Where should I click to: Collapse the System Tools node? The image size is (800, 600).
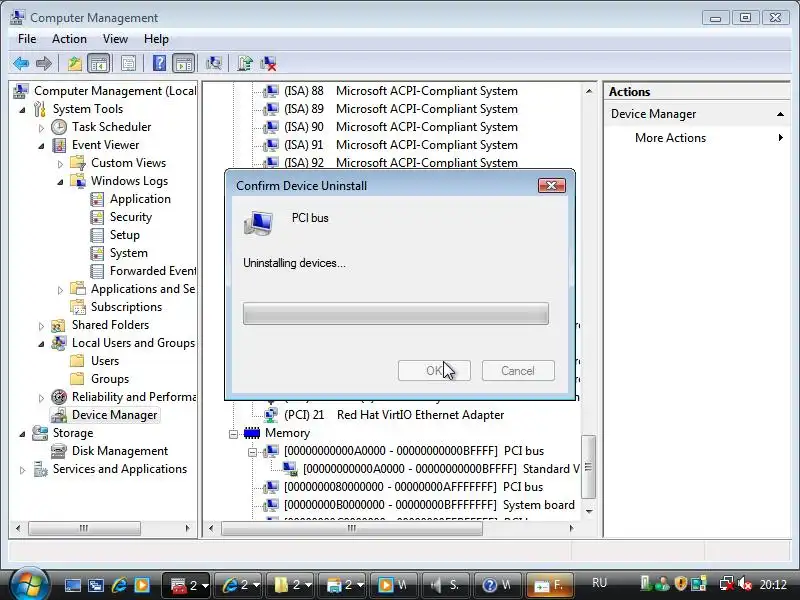tap(22, 110)
